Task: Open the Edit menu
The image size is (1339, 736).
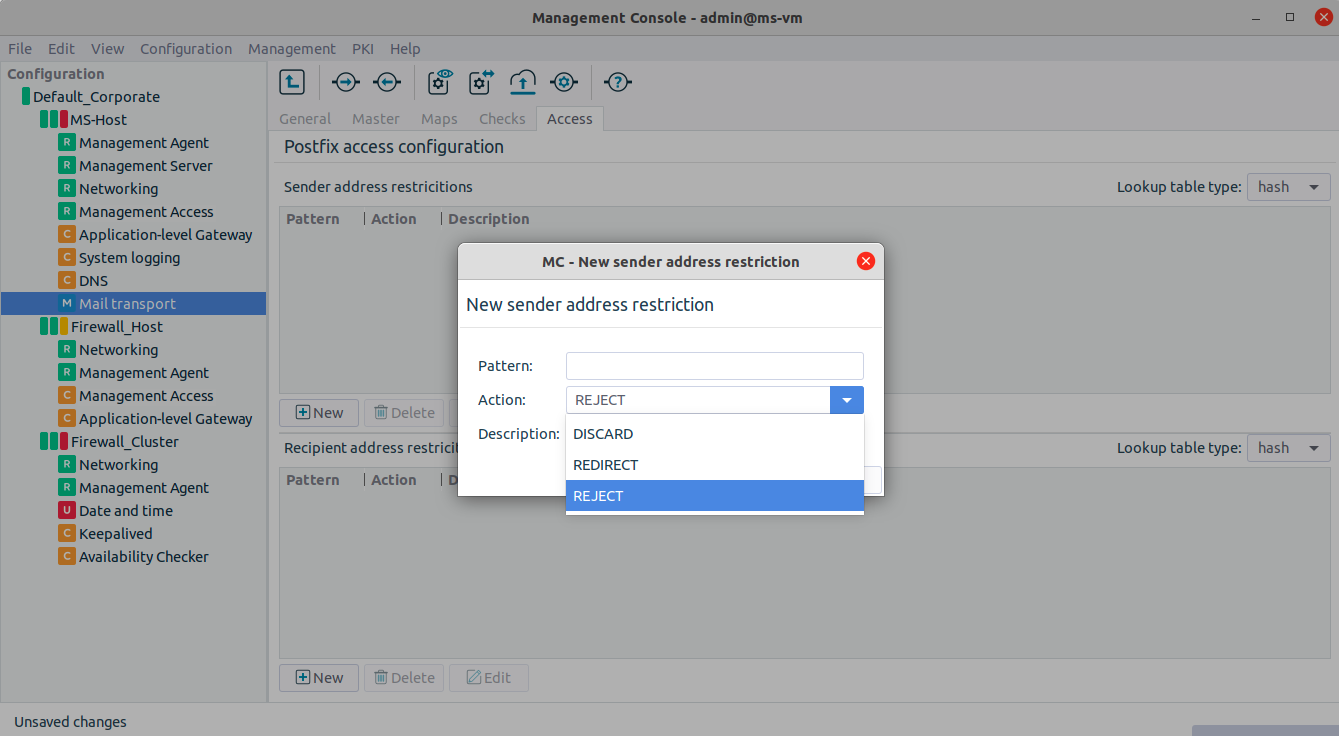Action: [x=61, y=48]
